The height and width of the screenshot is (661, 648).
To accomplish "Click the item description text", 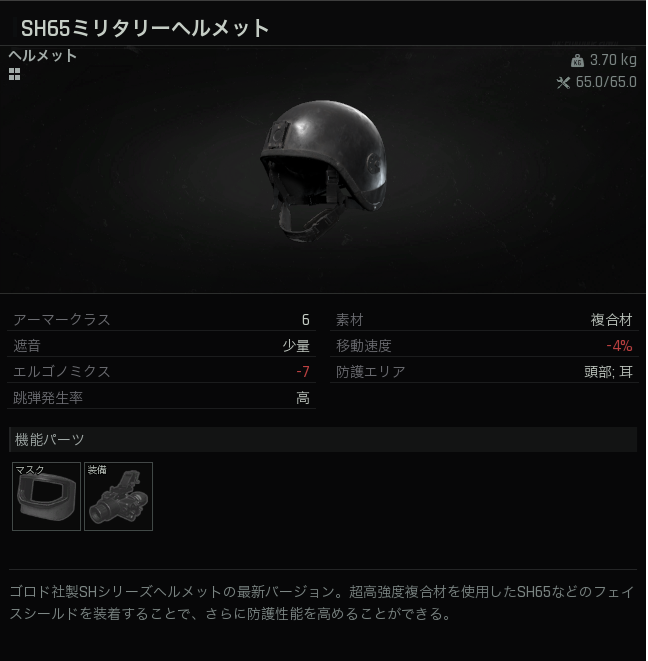I will pos(322,603).
